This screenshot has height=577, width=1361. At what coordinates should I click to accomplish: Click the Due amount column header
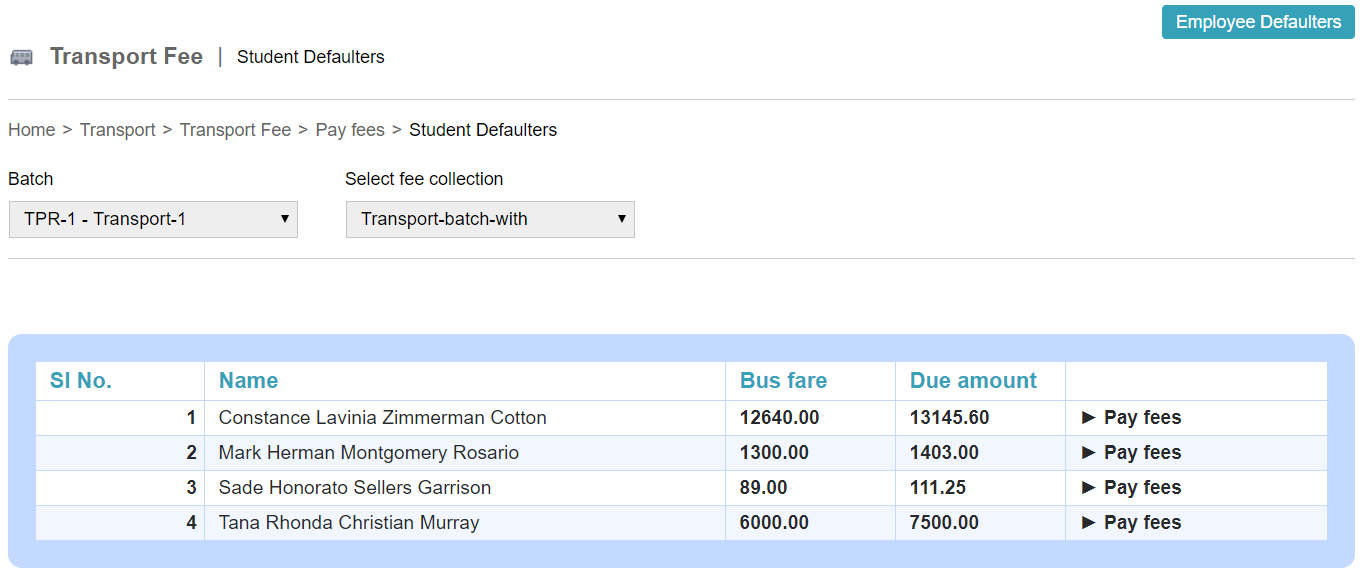tap(973, 381)
